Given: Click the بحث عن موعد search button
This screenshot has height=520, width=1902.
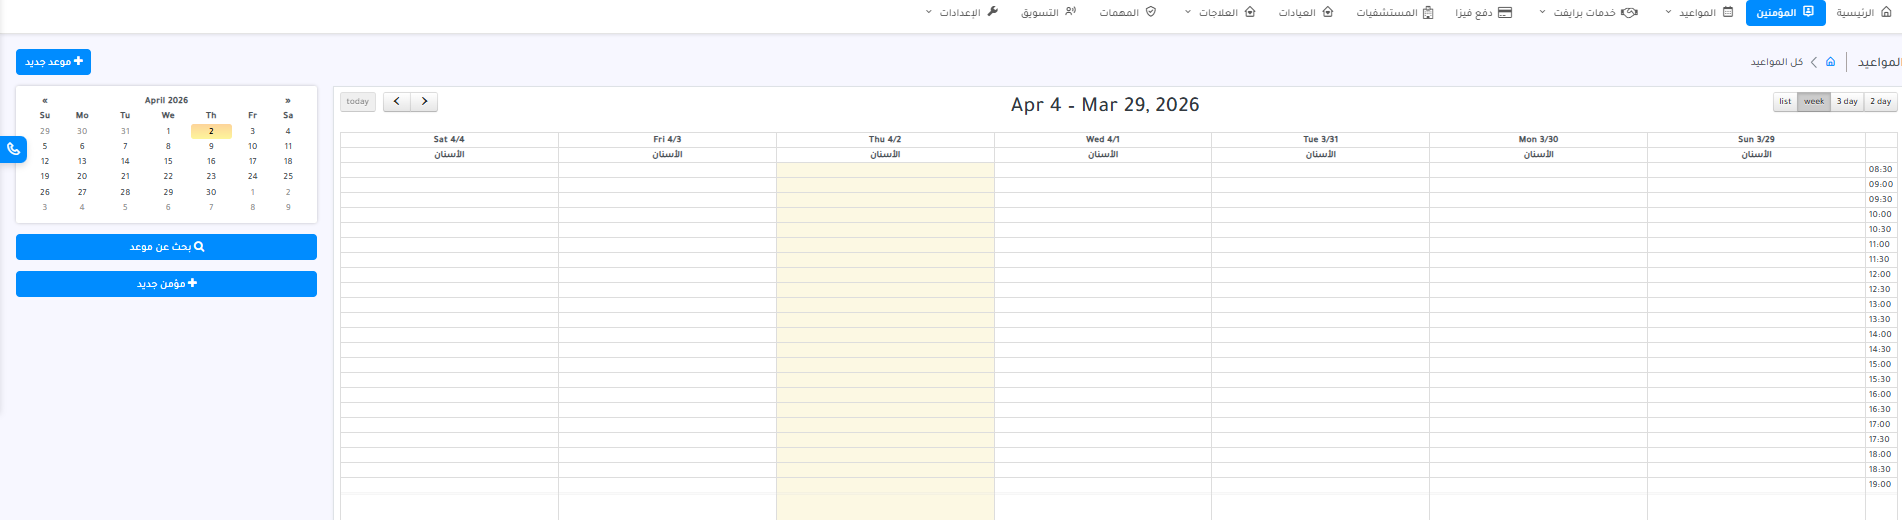Looking at the screenshot, I should pos(166,247).
